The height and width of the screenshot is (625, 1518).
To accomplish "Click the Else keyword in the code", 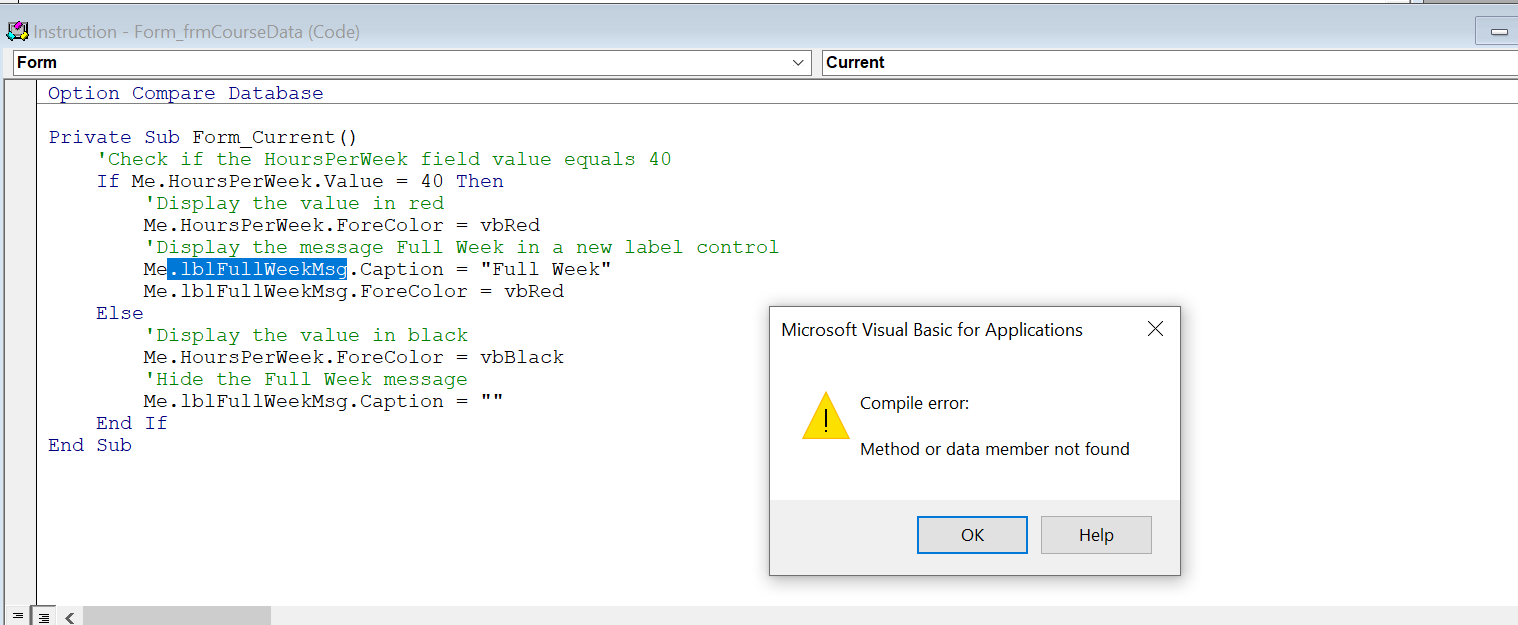I will pyautogui.click(x=118, y=312).
